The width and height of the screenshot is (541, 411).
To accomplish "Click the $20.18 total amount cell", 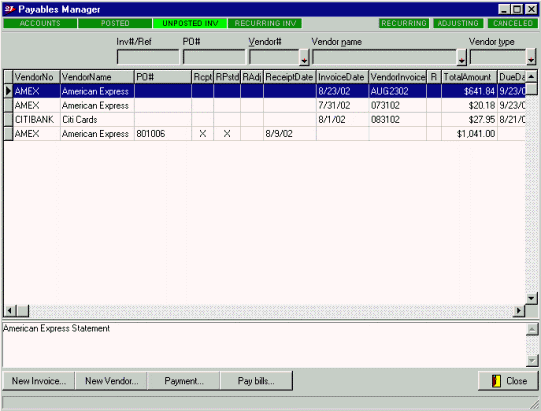I will [469, 105].
